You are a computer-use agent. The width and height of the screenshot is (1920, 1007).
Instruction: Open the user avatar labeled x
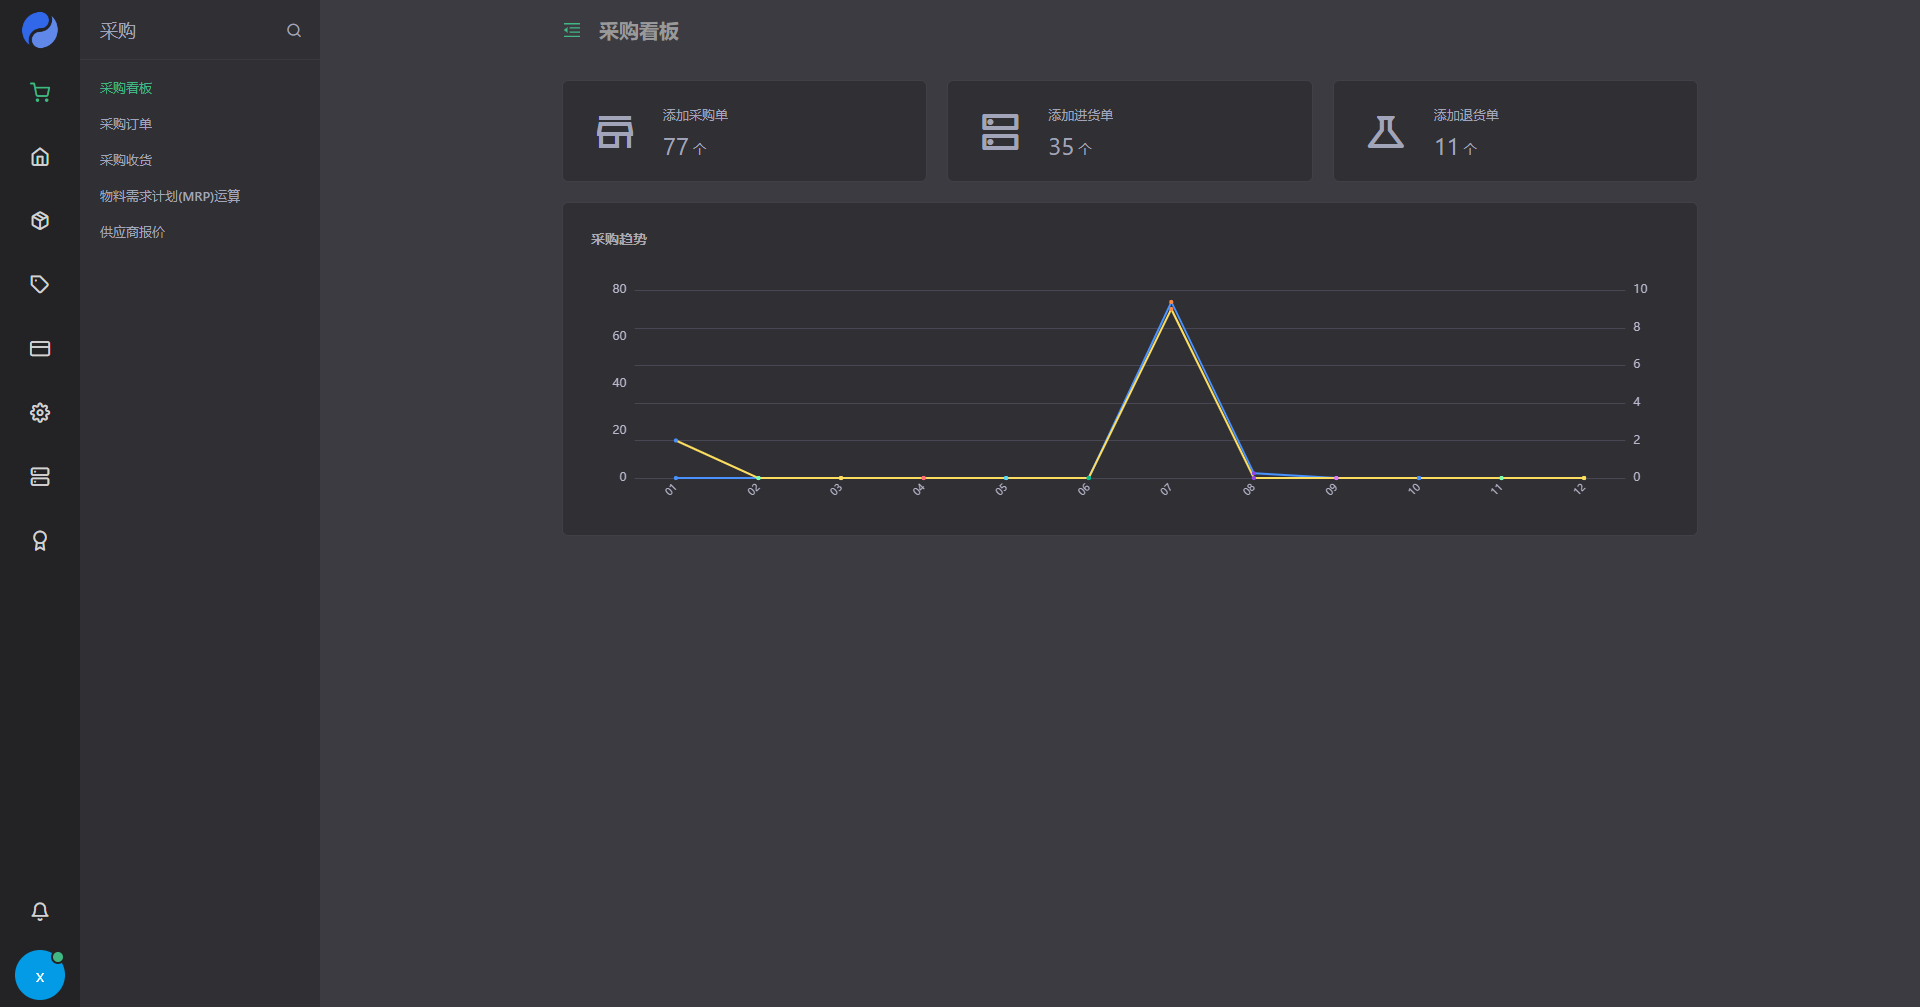40,975
